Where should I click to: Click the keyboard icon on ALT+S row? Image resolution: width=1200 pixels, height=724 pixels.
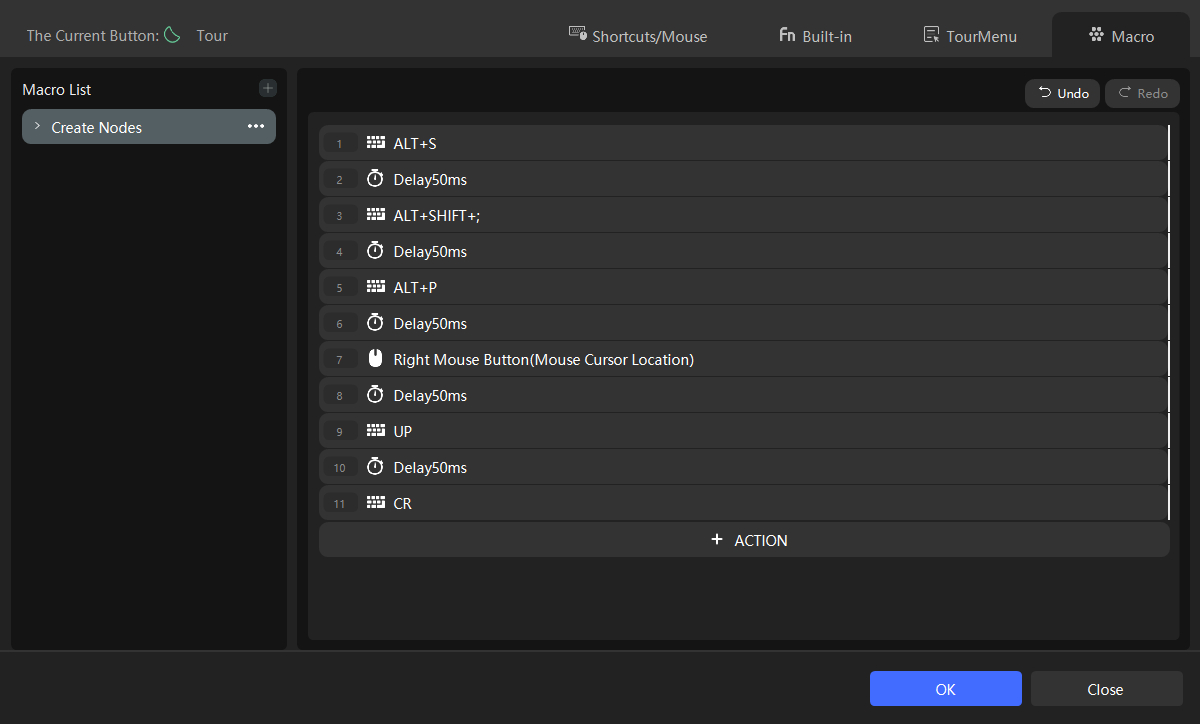(x=376, y=143)
